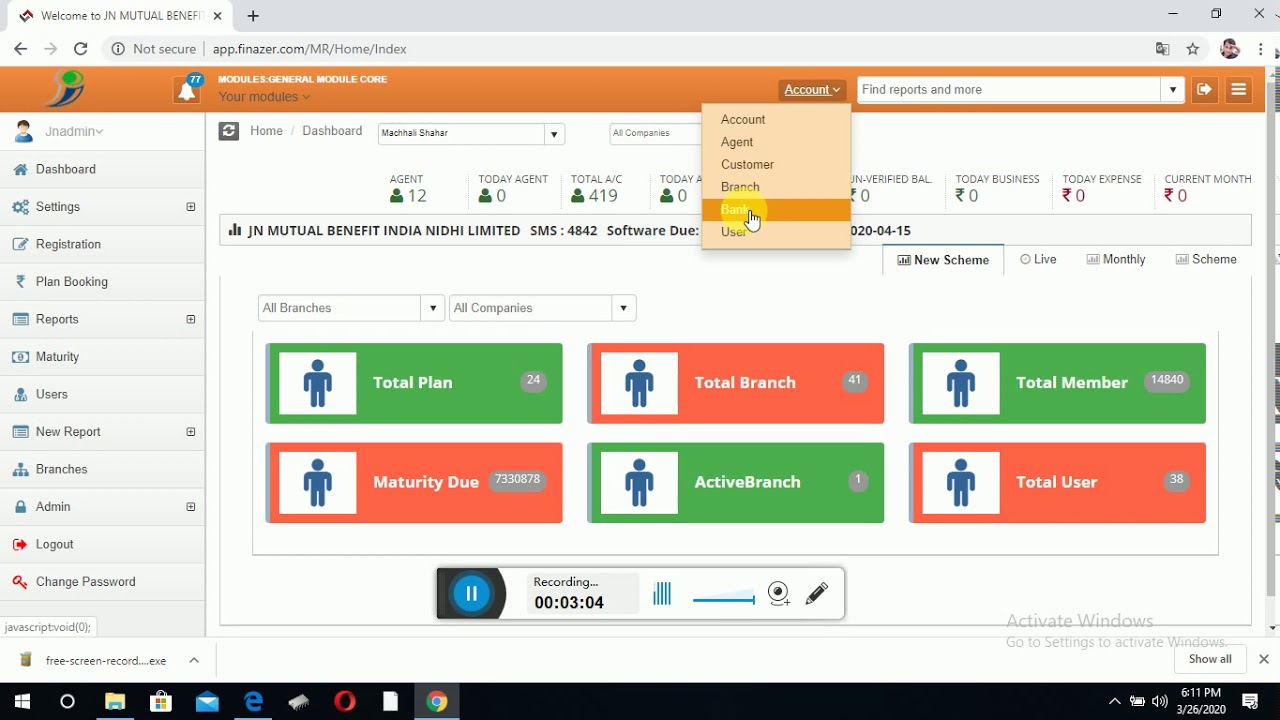Bookmark this page with the star icon
This screenshot has height=720, width=1280.
[1192, 49]
